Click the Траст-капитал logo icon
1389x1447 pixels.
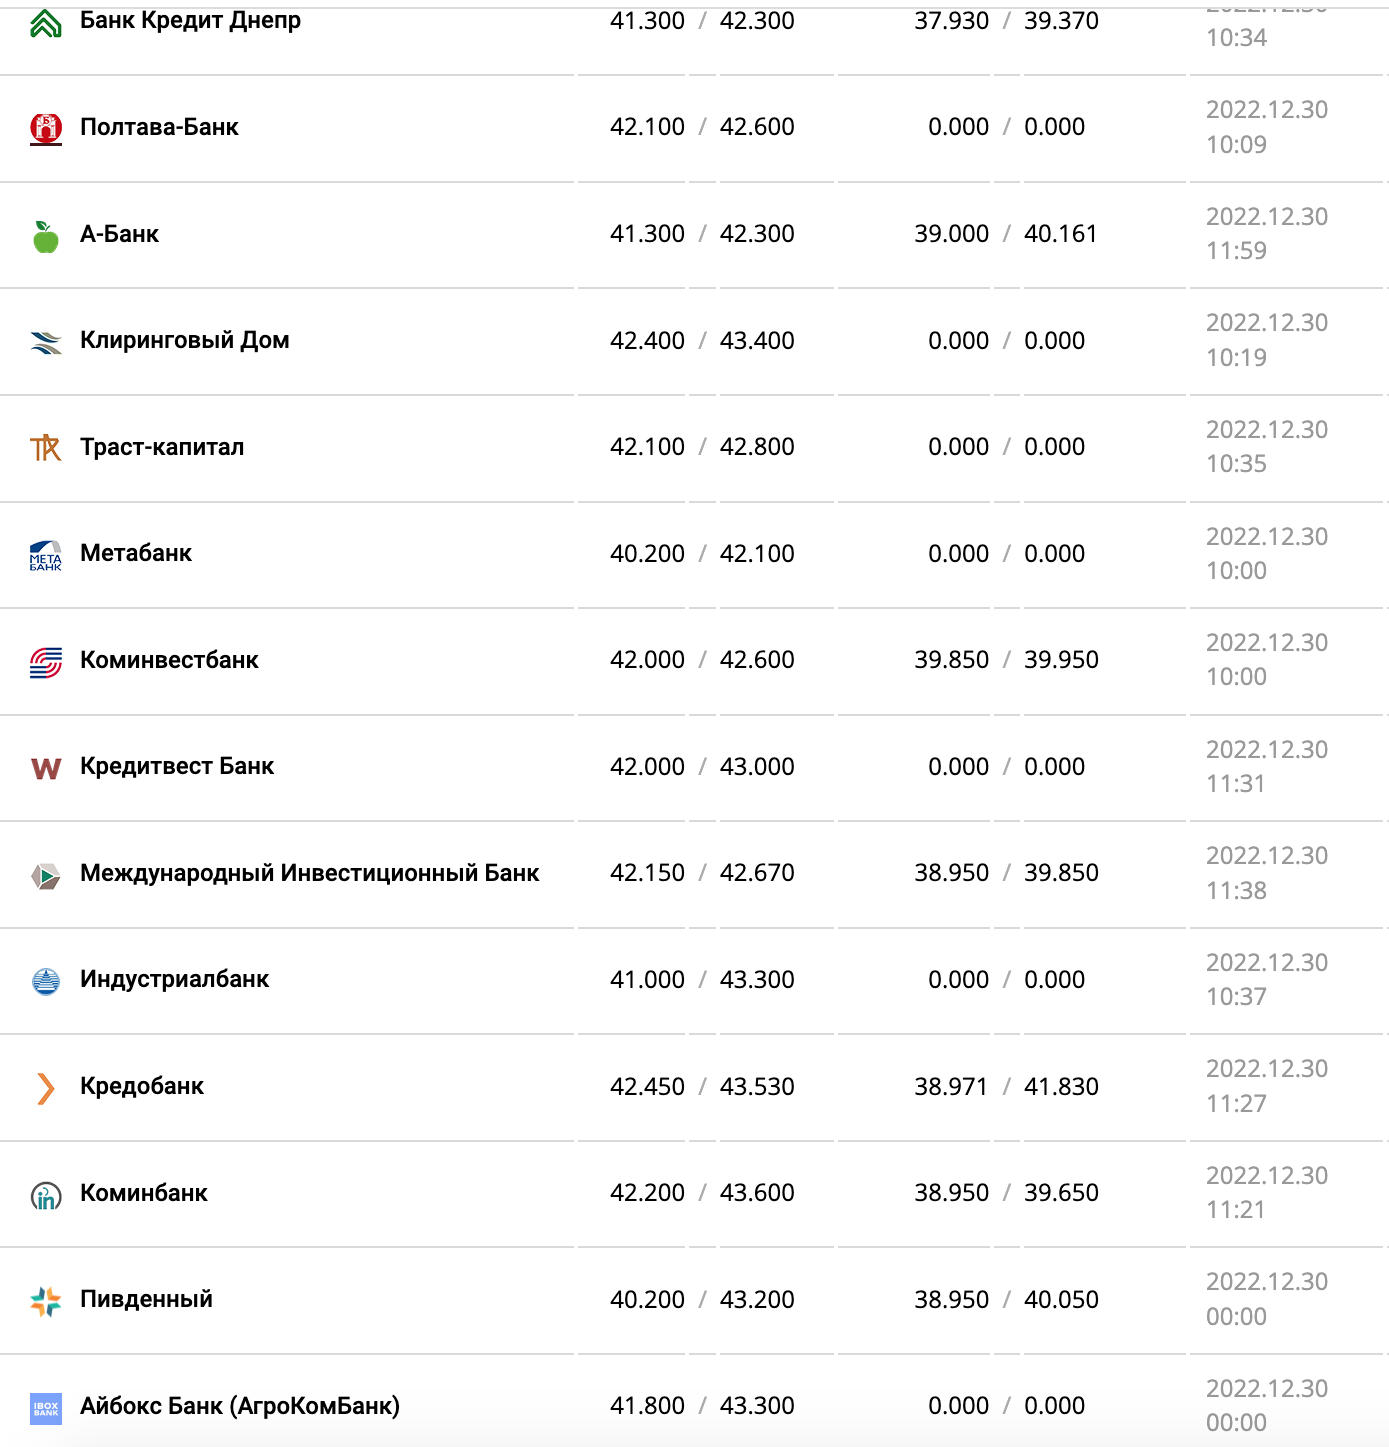[46, 448]
